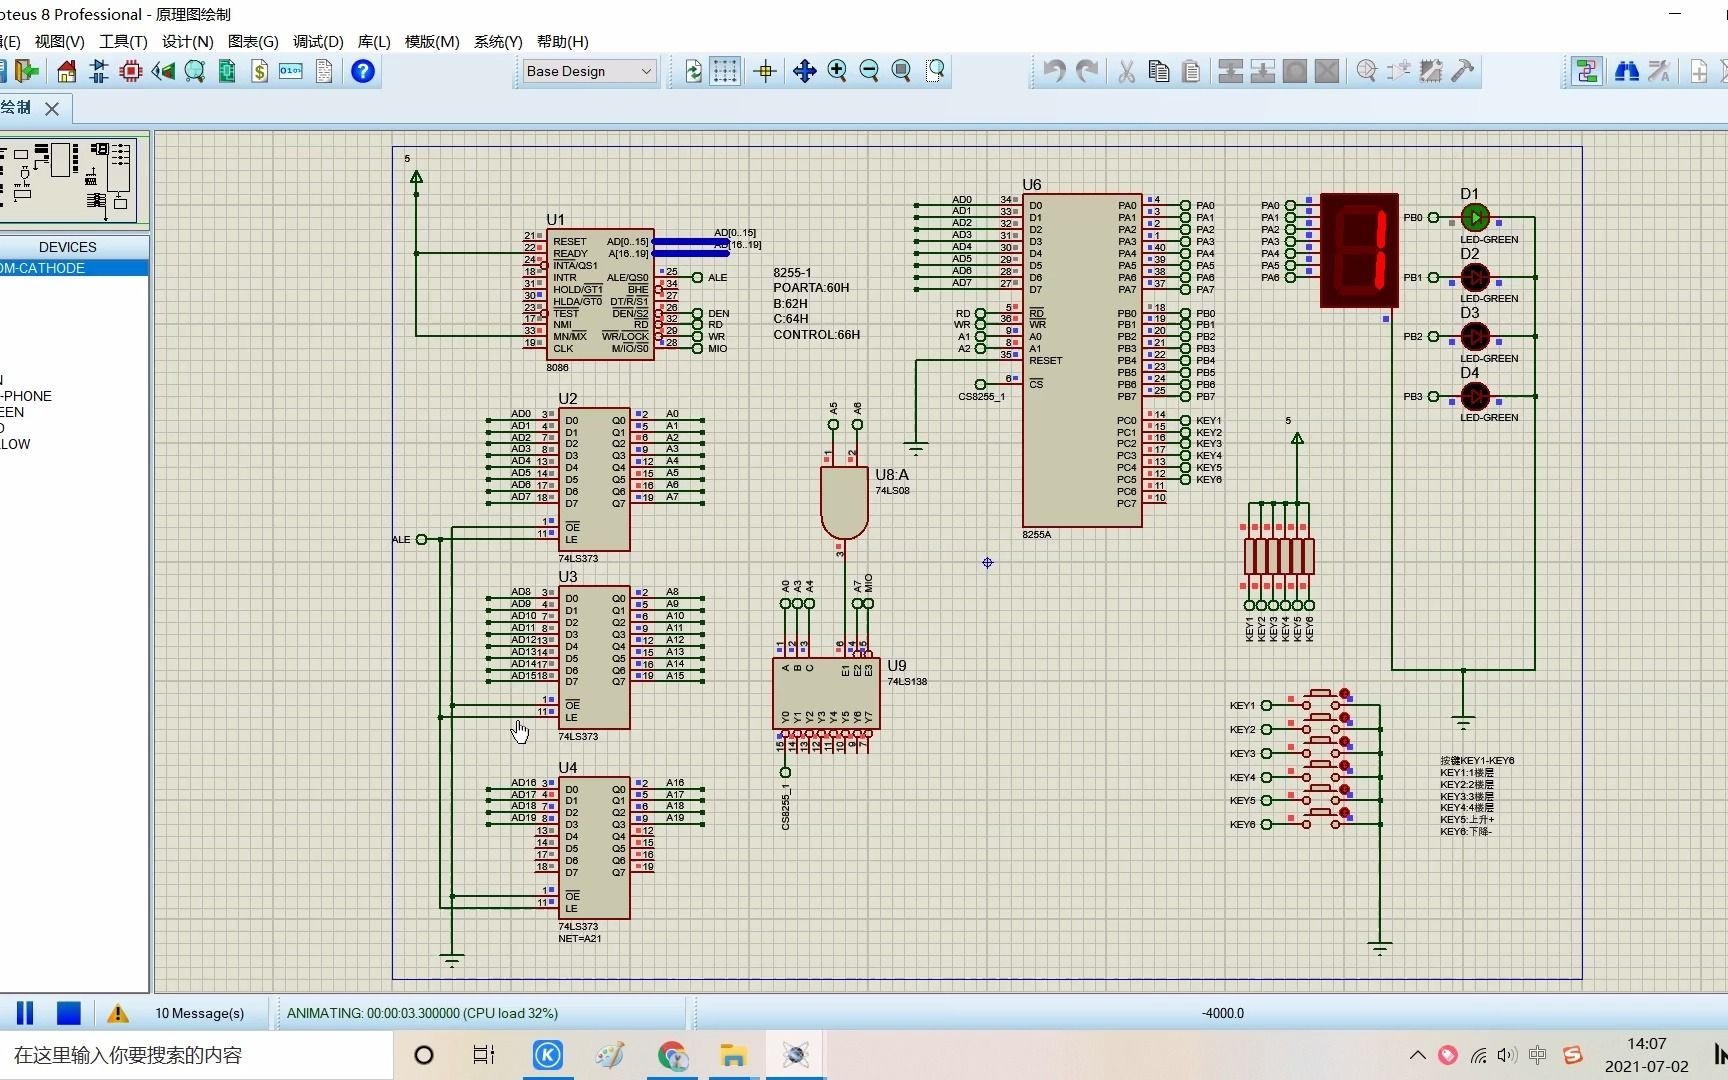Click the Pan/move view arrows icon
This screenshot has height=1080, width=1728.
coord(804,71)
